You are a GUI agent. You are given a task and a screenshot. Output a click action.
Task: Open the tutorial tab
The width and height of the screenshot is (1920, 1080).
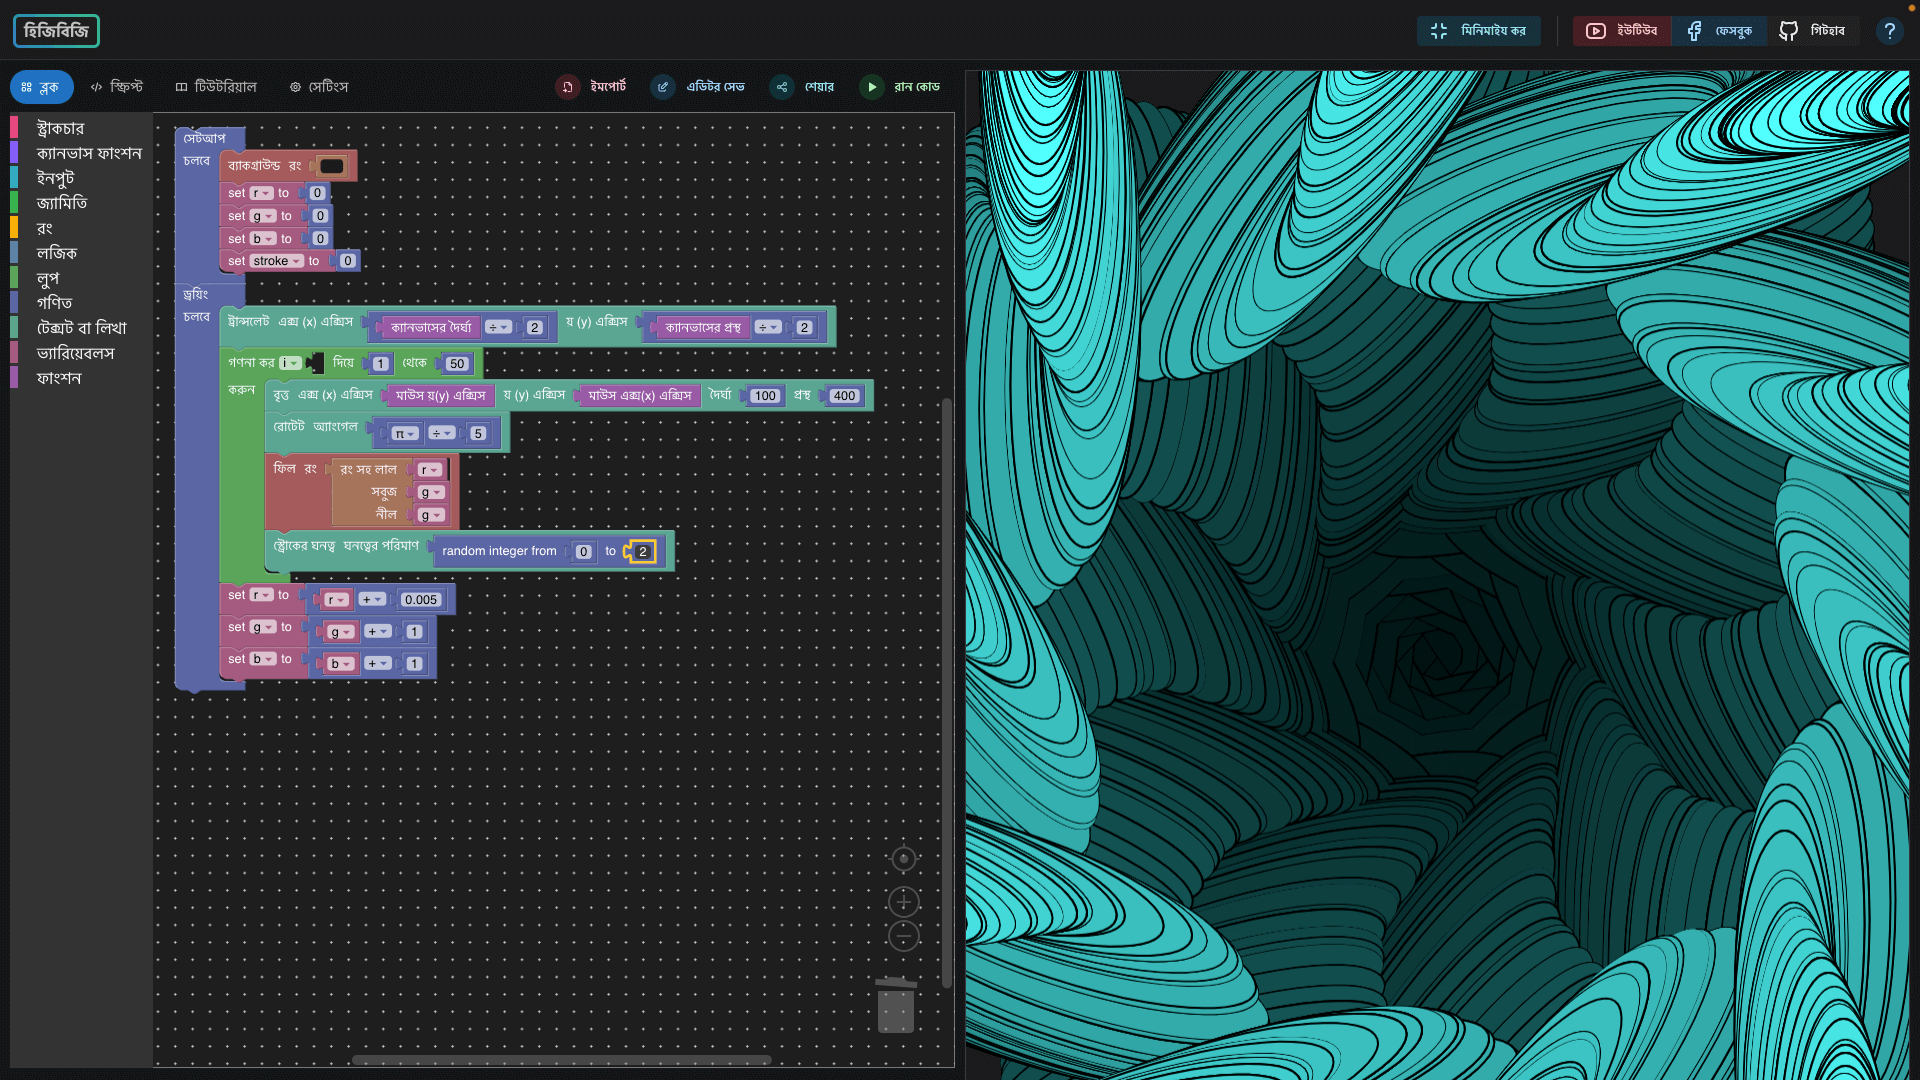click(x=216, y=87)
